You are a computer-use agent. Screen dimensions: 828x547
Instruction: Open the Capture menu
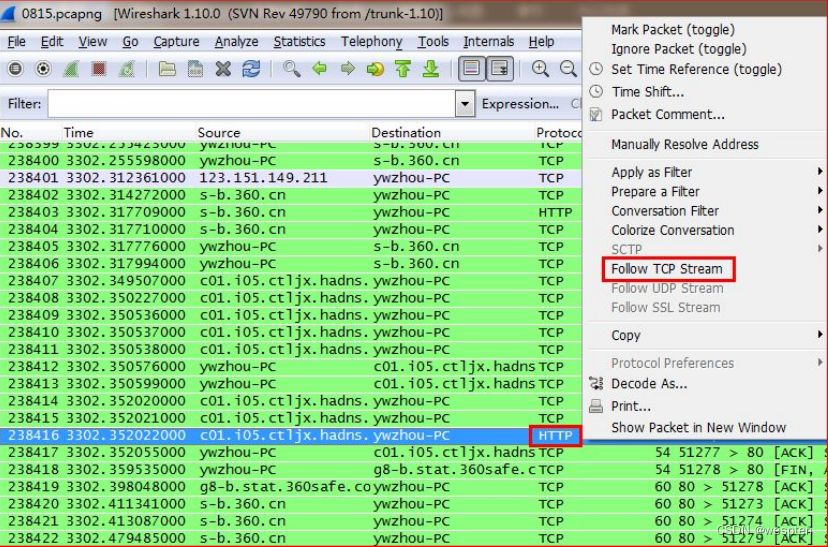tap(176, 42)
